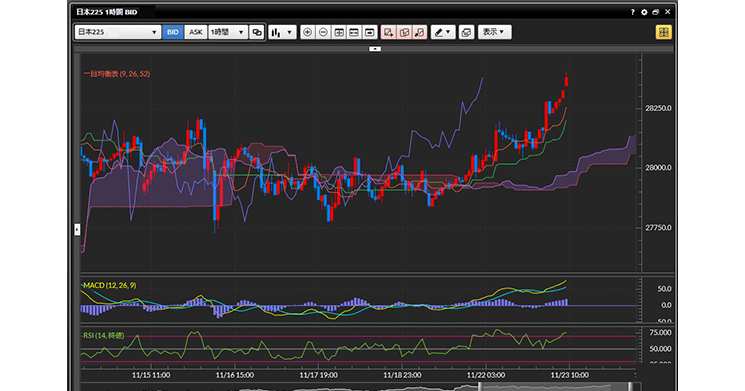Screen dimensions: 745x391
Task: Click the MACD 50.0 axis value
Action: 664,289
